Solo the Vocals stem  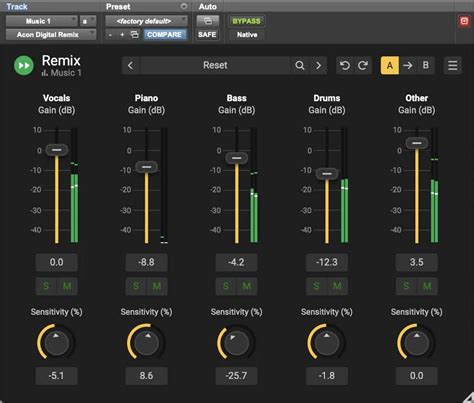pyautogui.click(x=46, y=286)
